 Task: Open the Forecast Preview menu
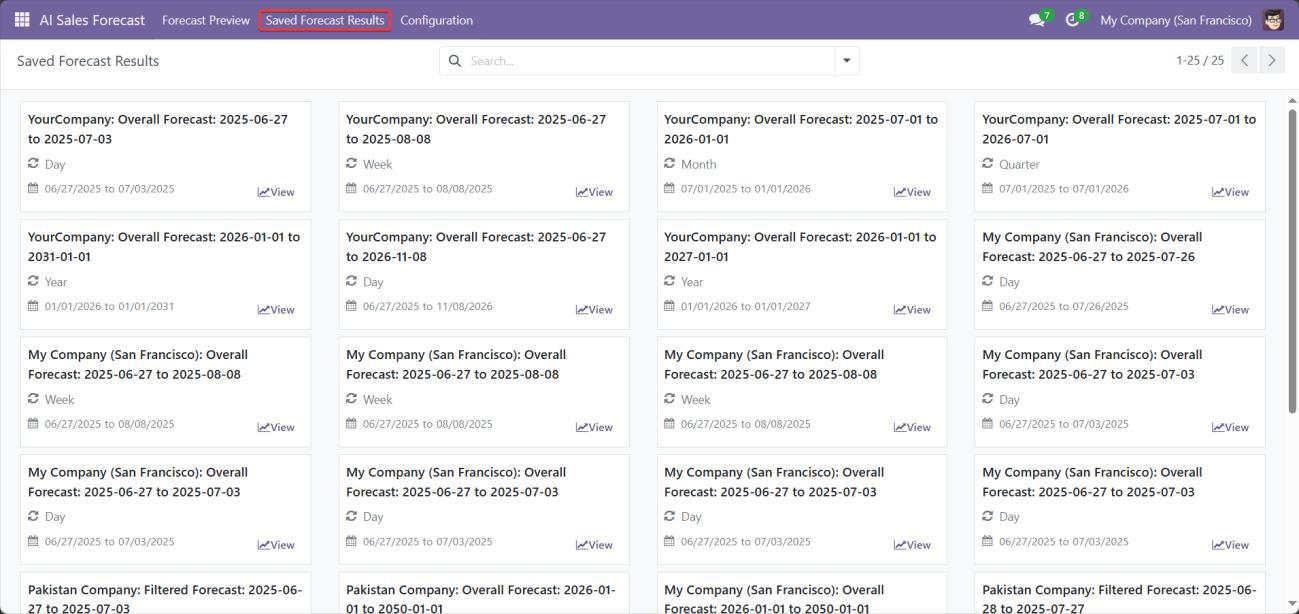[x=206, y=20]
